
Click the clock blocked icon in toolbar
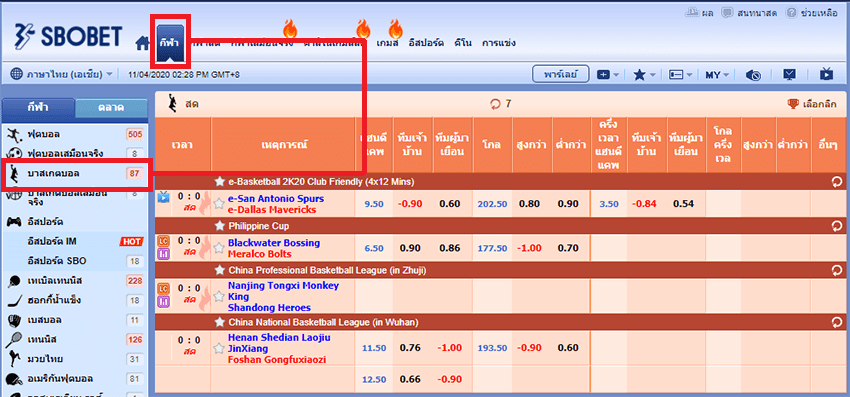(x=754, y=75)
